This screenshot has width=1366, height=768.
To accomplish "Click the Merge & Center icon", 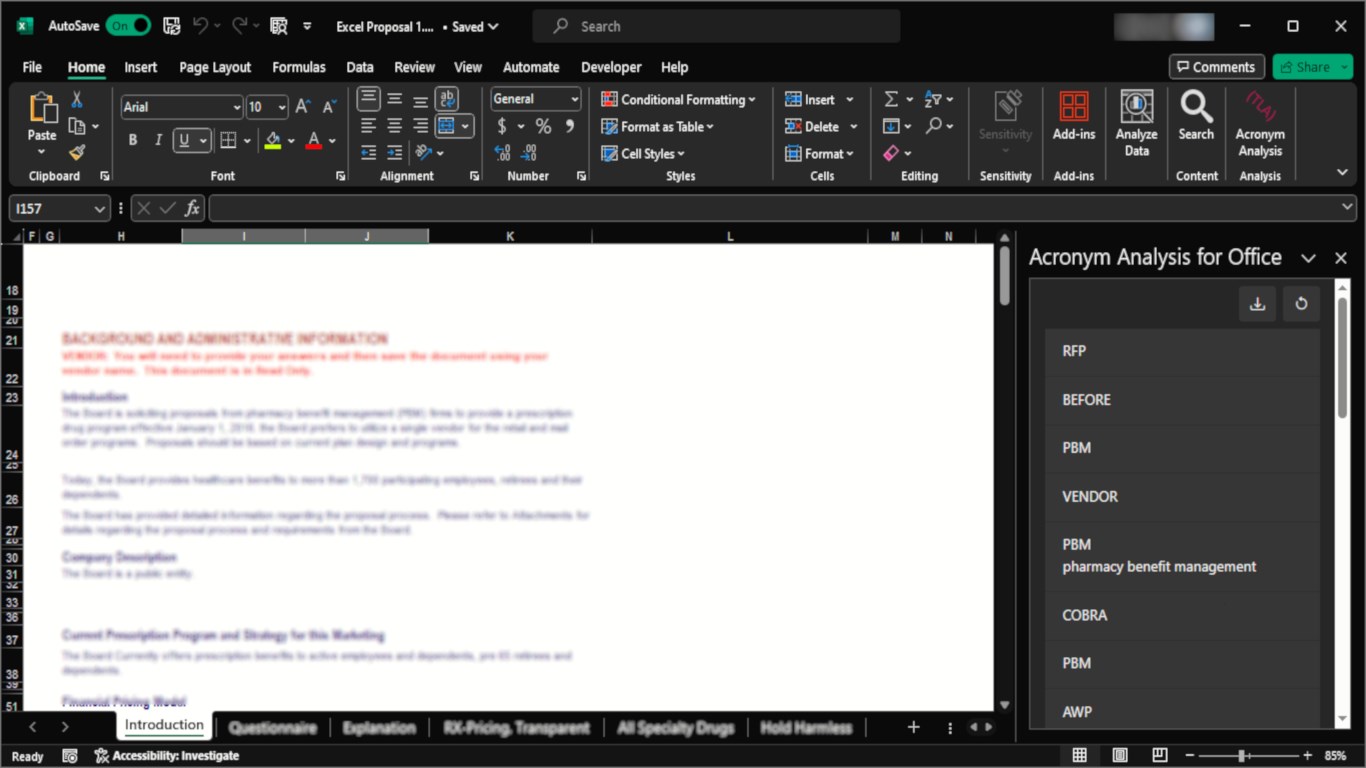I will tap(447, 126).
